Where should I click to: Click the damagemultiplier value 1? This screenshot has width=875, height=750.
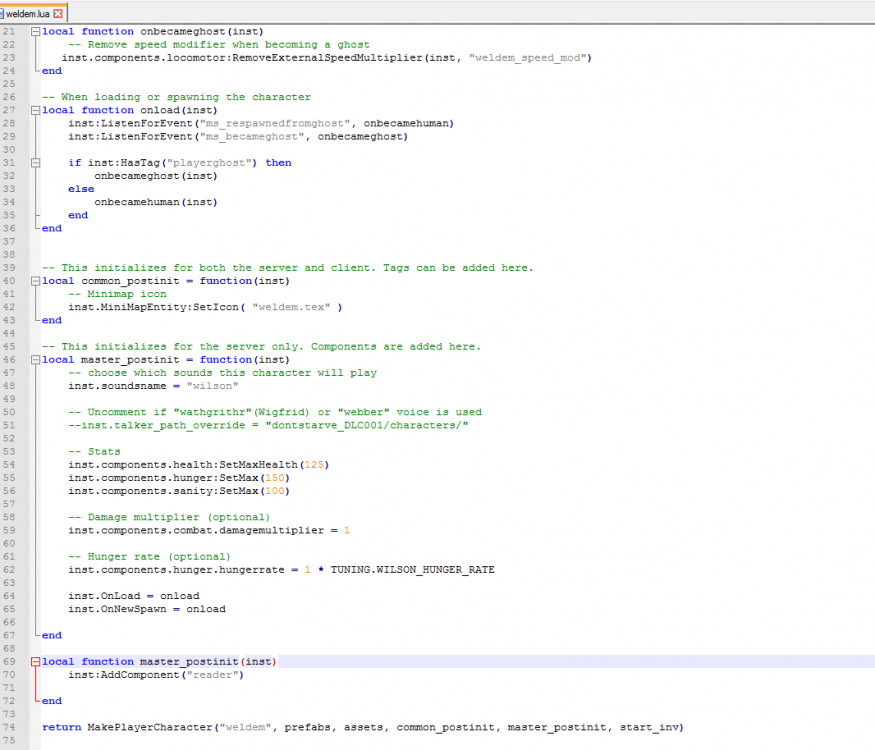pos(347,531)
